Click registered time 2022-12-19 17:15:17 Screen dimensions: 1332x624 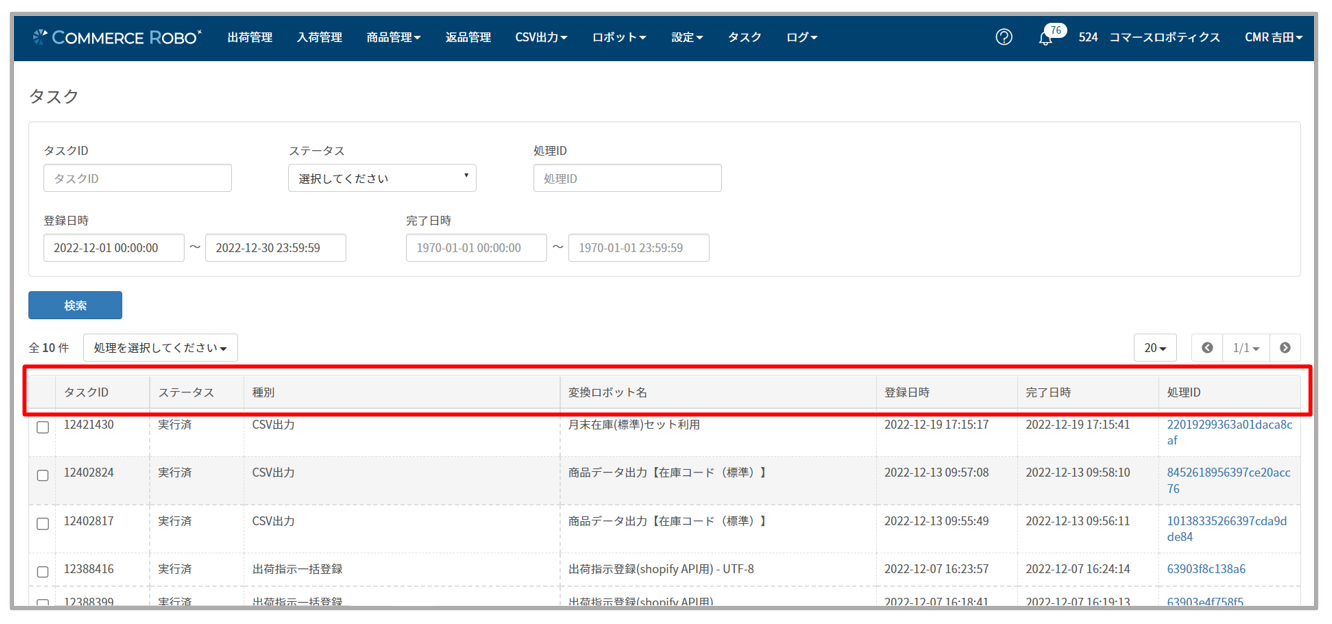936,424
